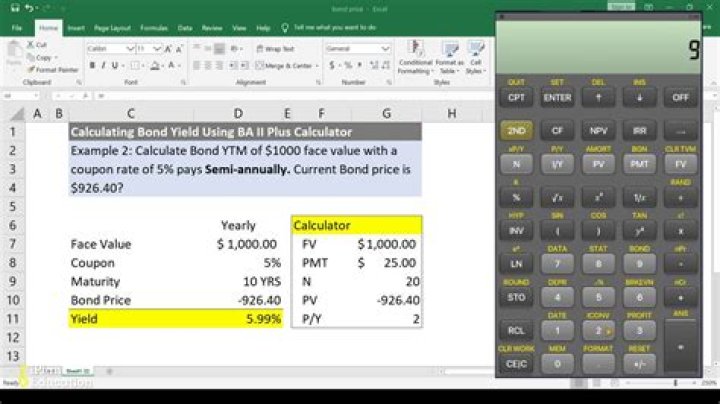Image resolution: width=720 pixels, height=404 pixels.
Task: Switch to the Formulas tab
Action: pos(154,28)
